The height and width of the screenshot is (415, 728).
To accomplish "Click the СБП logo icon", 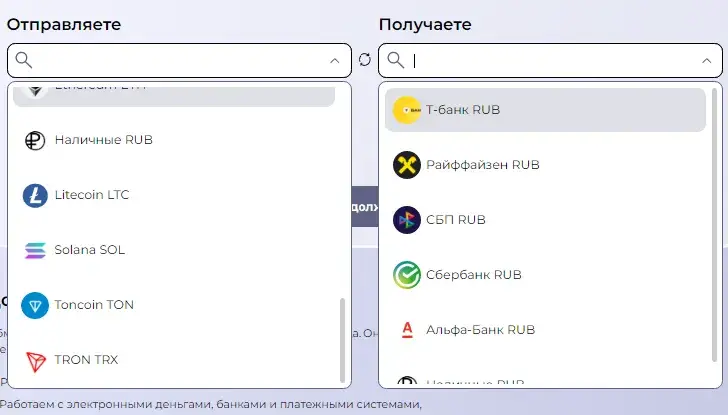I will coord(407,220).
